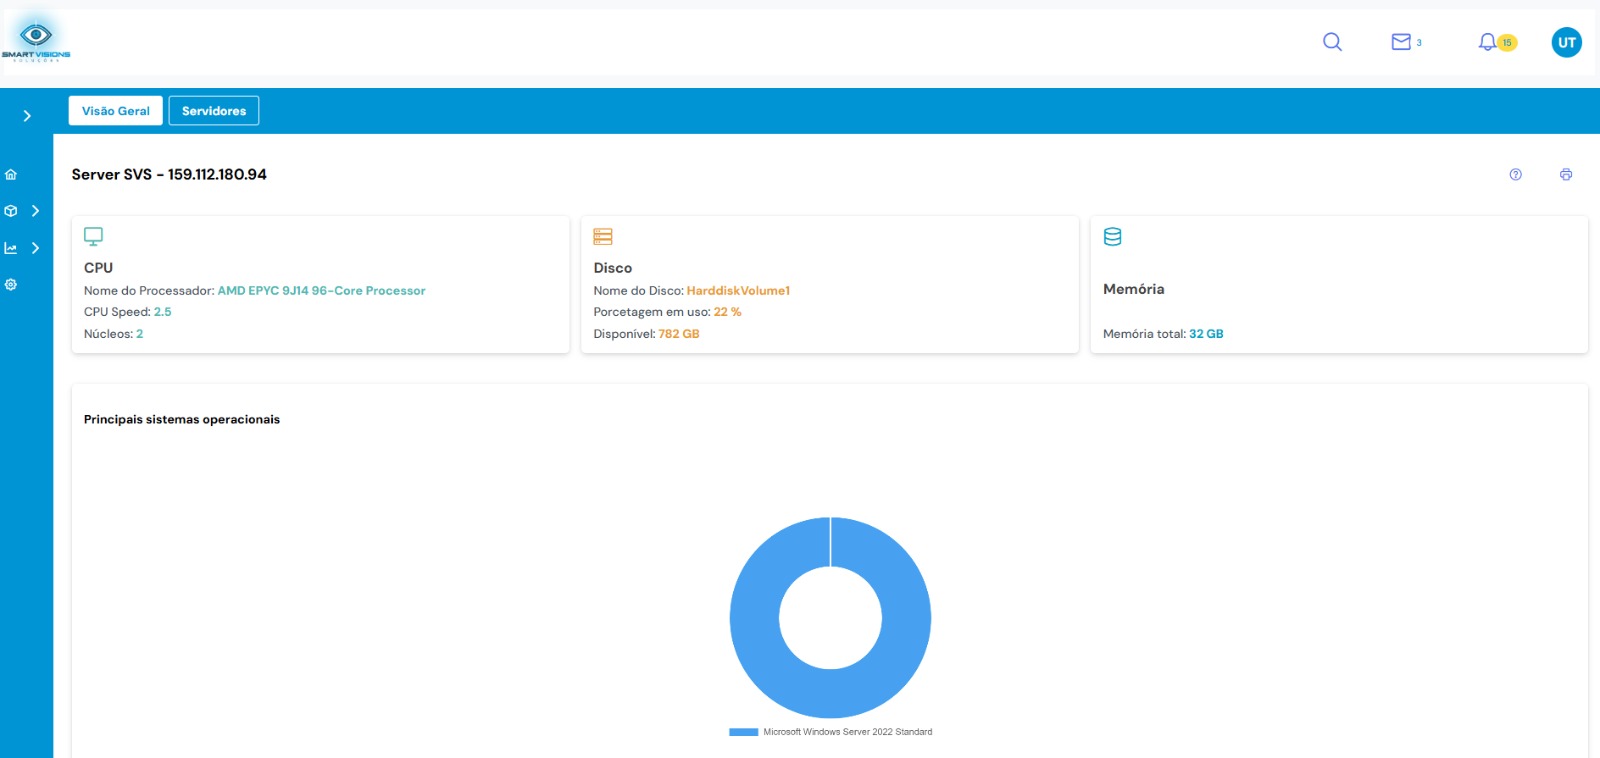Viewport: 1600px width, 758px height.
Task: Toggle Microsoft Windows Server 2022 Standard legend
Action: point(831,732)
